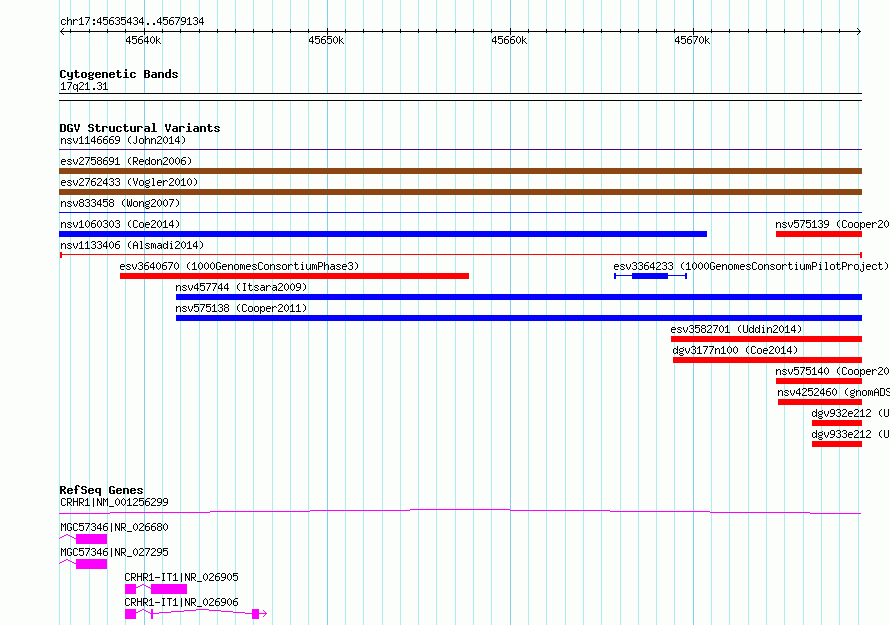Select the red bar under dgv933e212
890x625 pixels.
837,444
